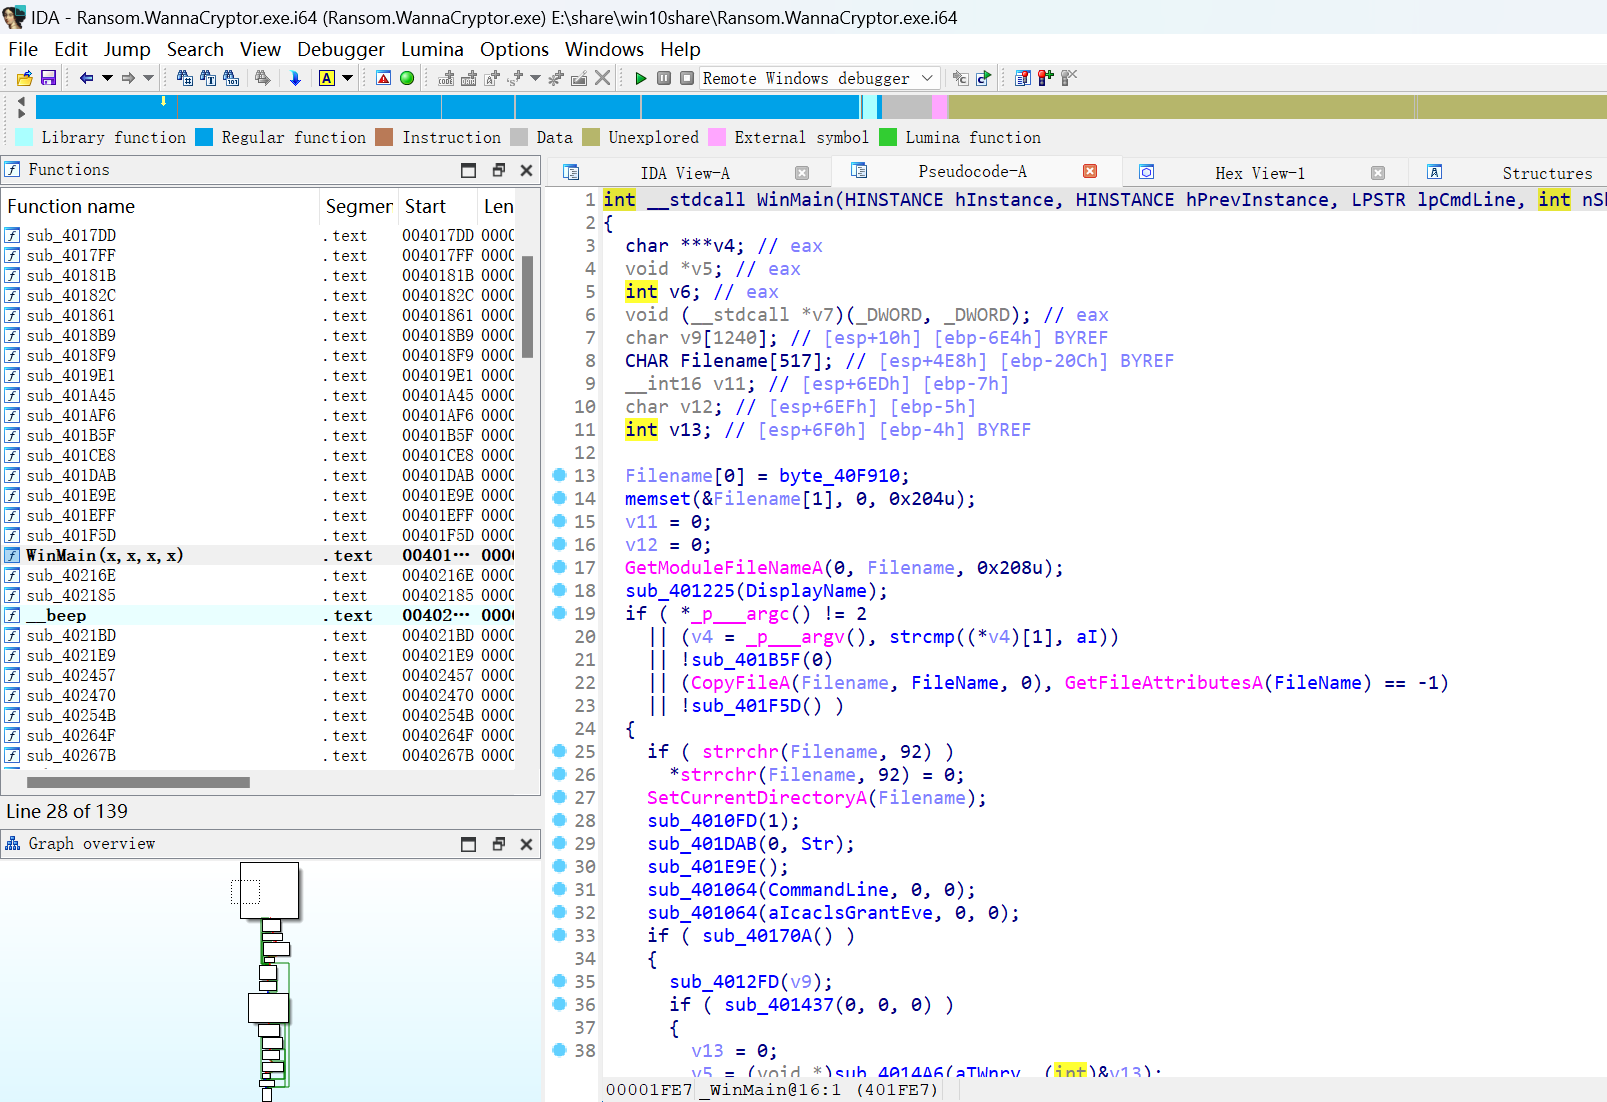Toggle breakpoint dot at pseudocode line 19

559,613
